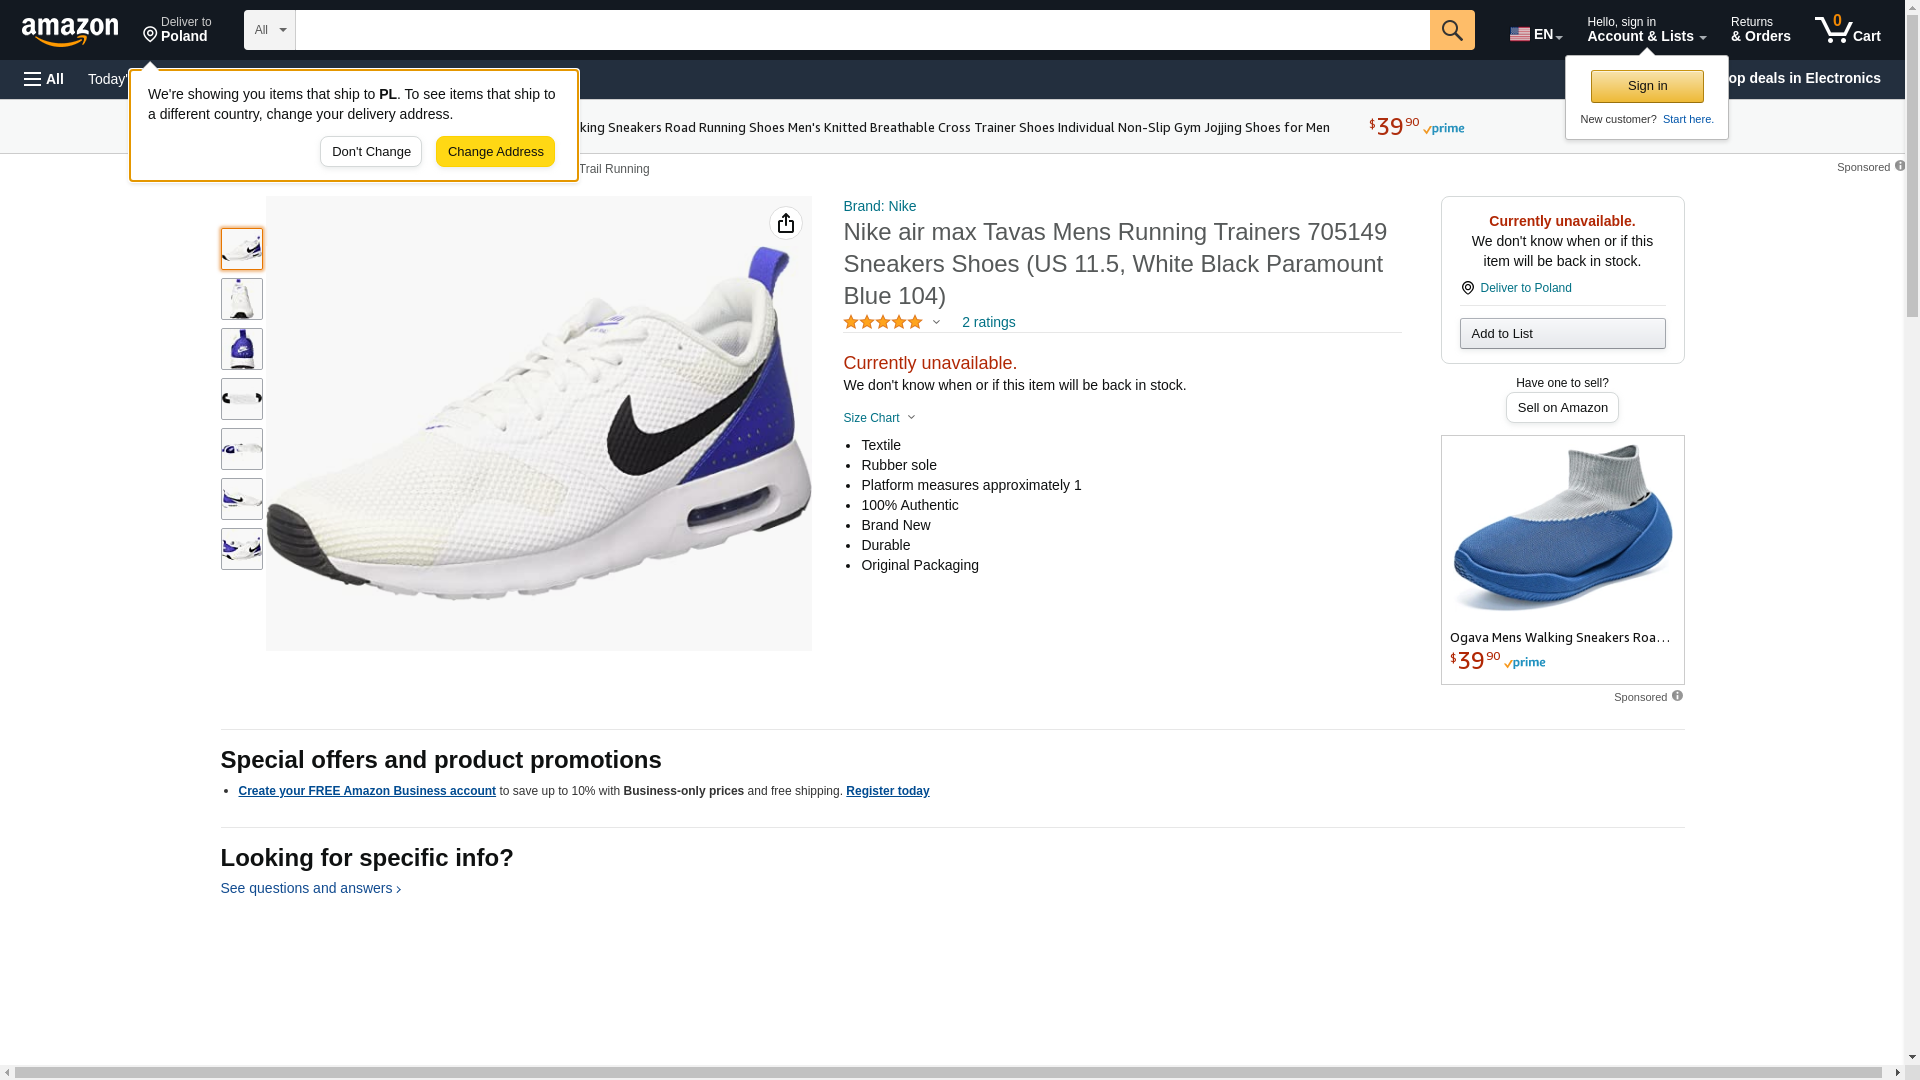Click the share icon on the product image
Screen dimensions: 1920x1080
tap(786, 223)
